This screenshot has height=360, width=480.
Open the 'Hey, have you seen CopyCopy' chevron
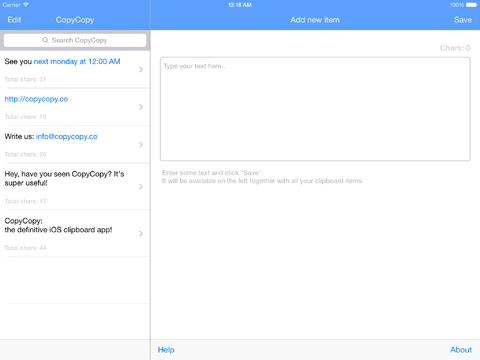point(141,187)
